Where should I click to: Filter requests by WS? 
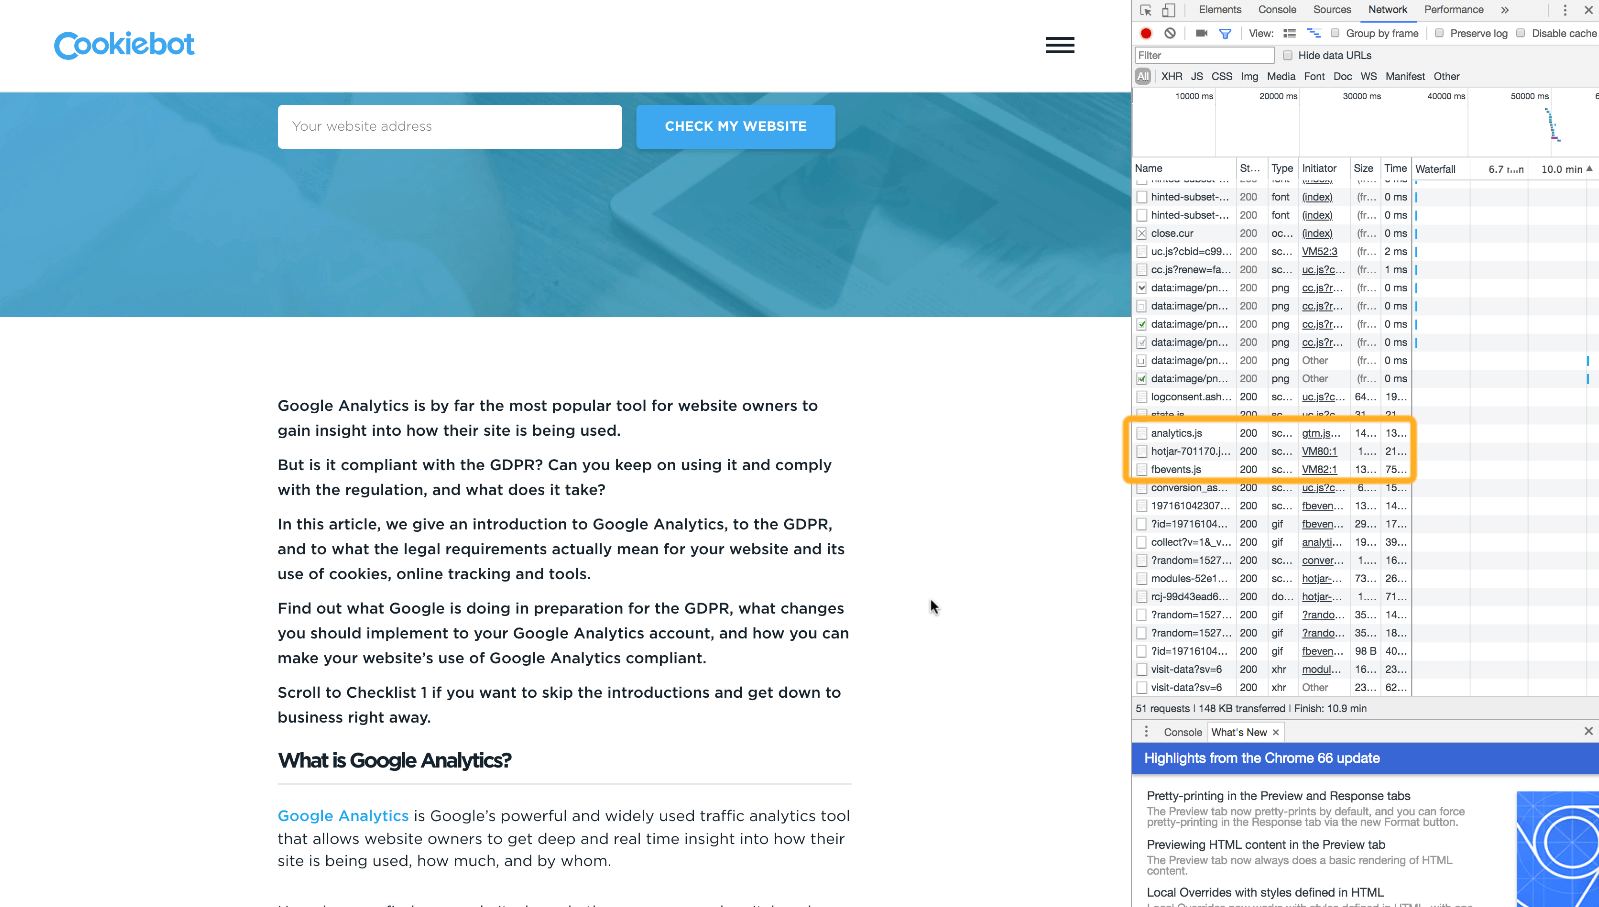[1369, 76]
